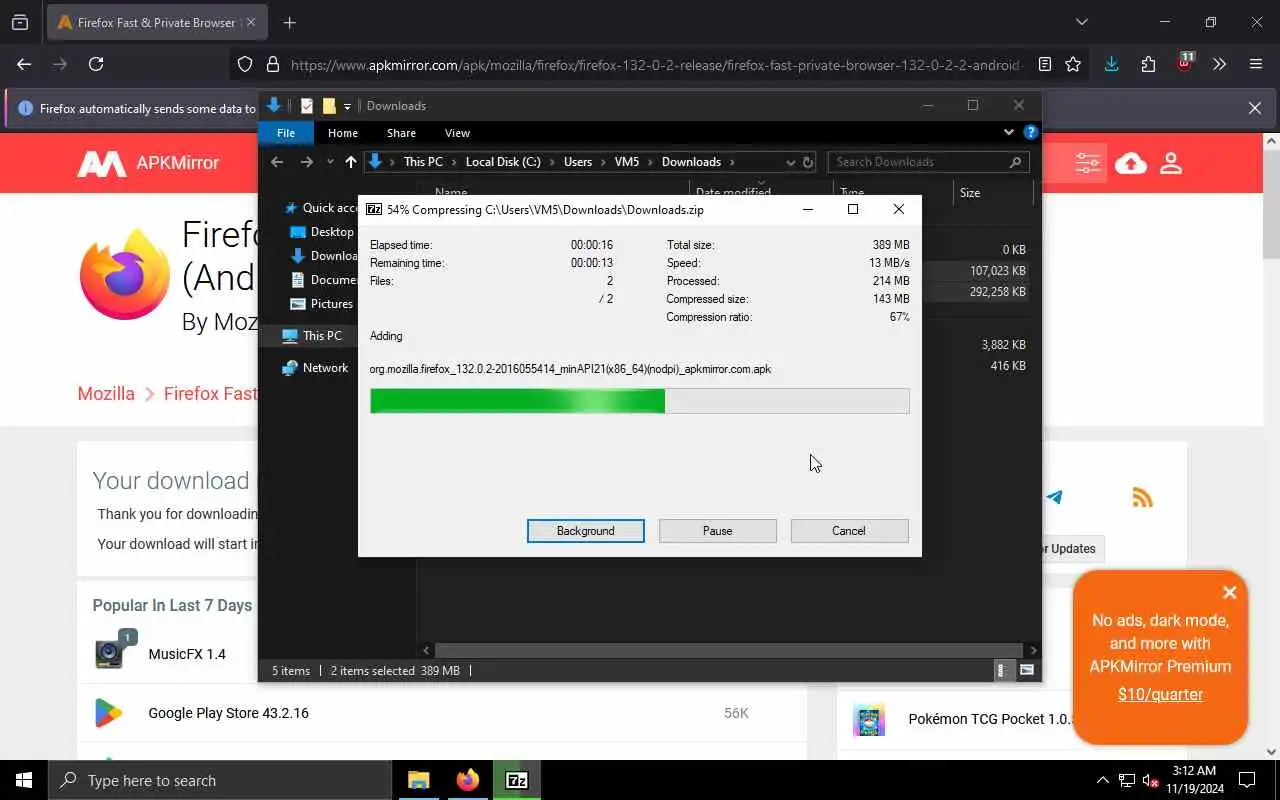1280x800 pixels.
Task: Open Firefox application hamburger menu
Action: click(x=1256, y=64)
